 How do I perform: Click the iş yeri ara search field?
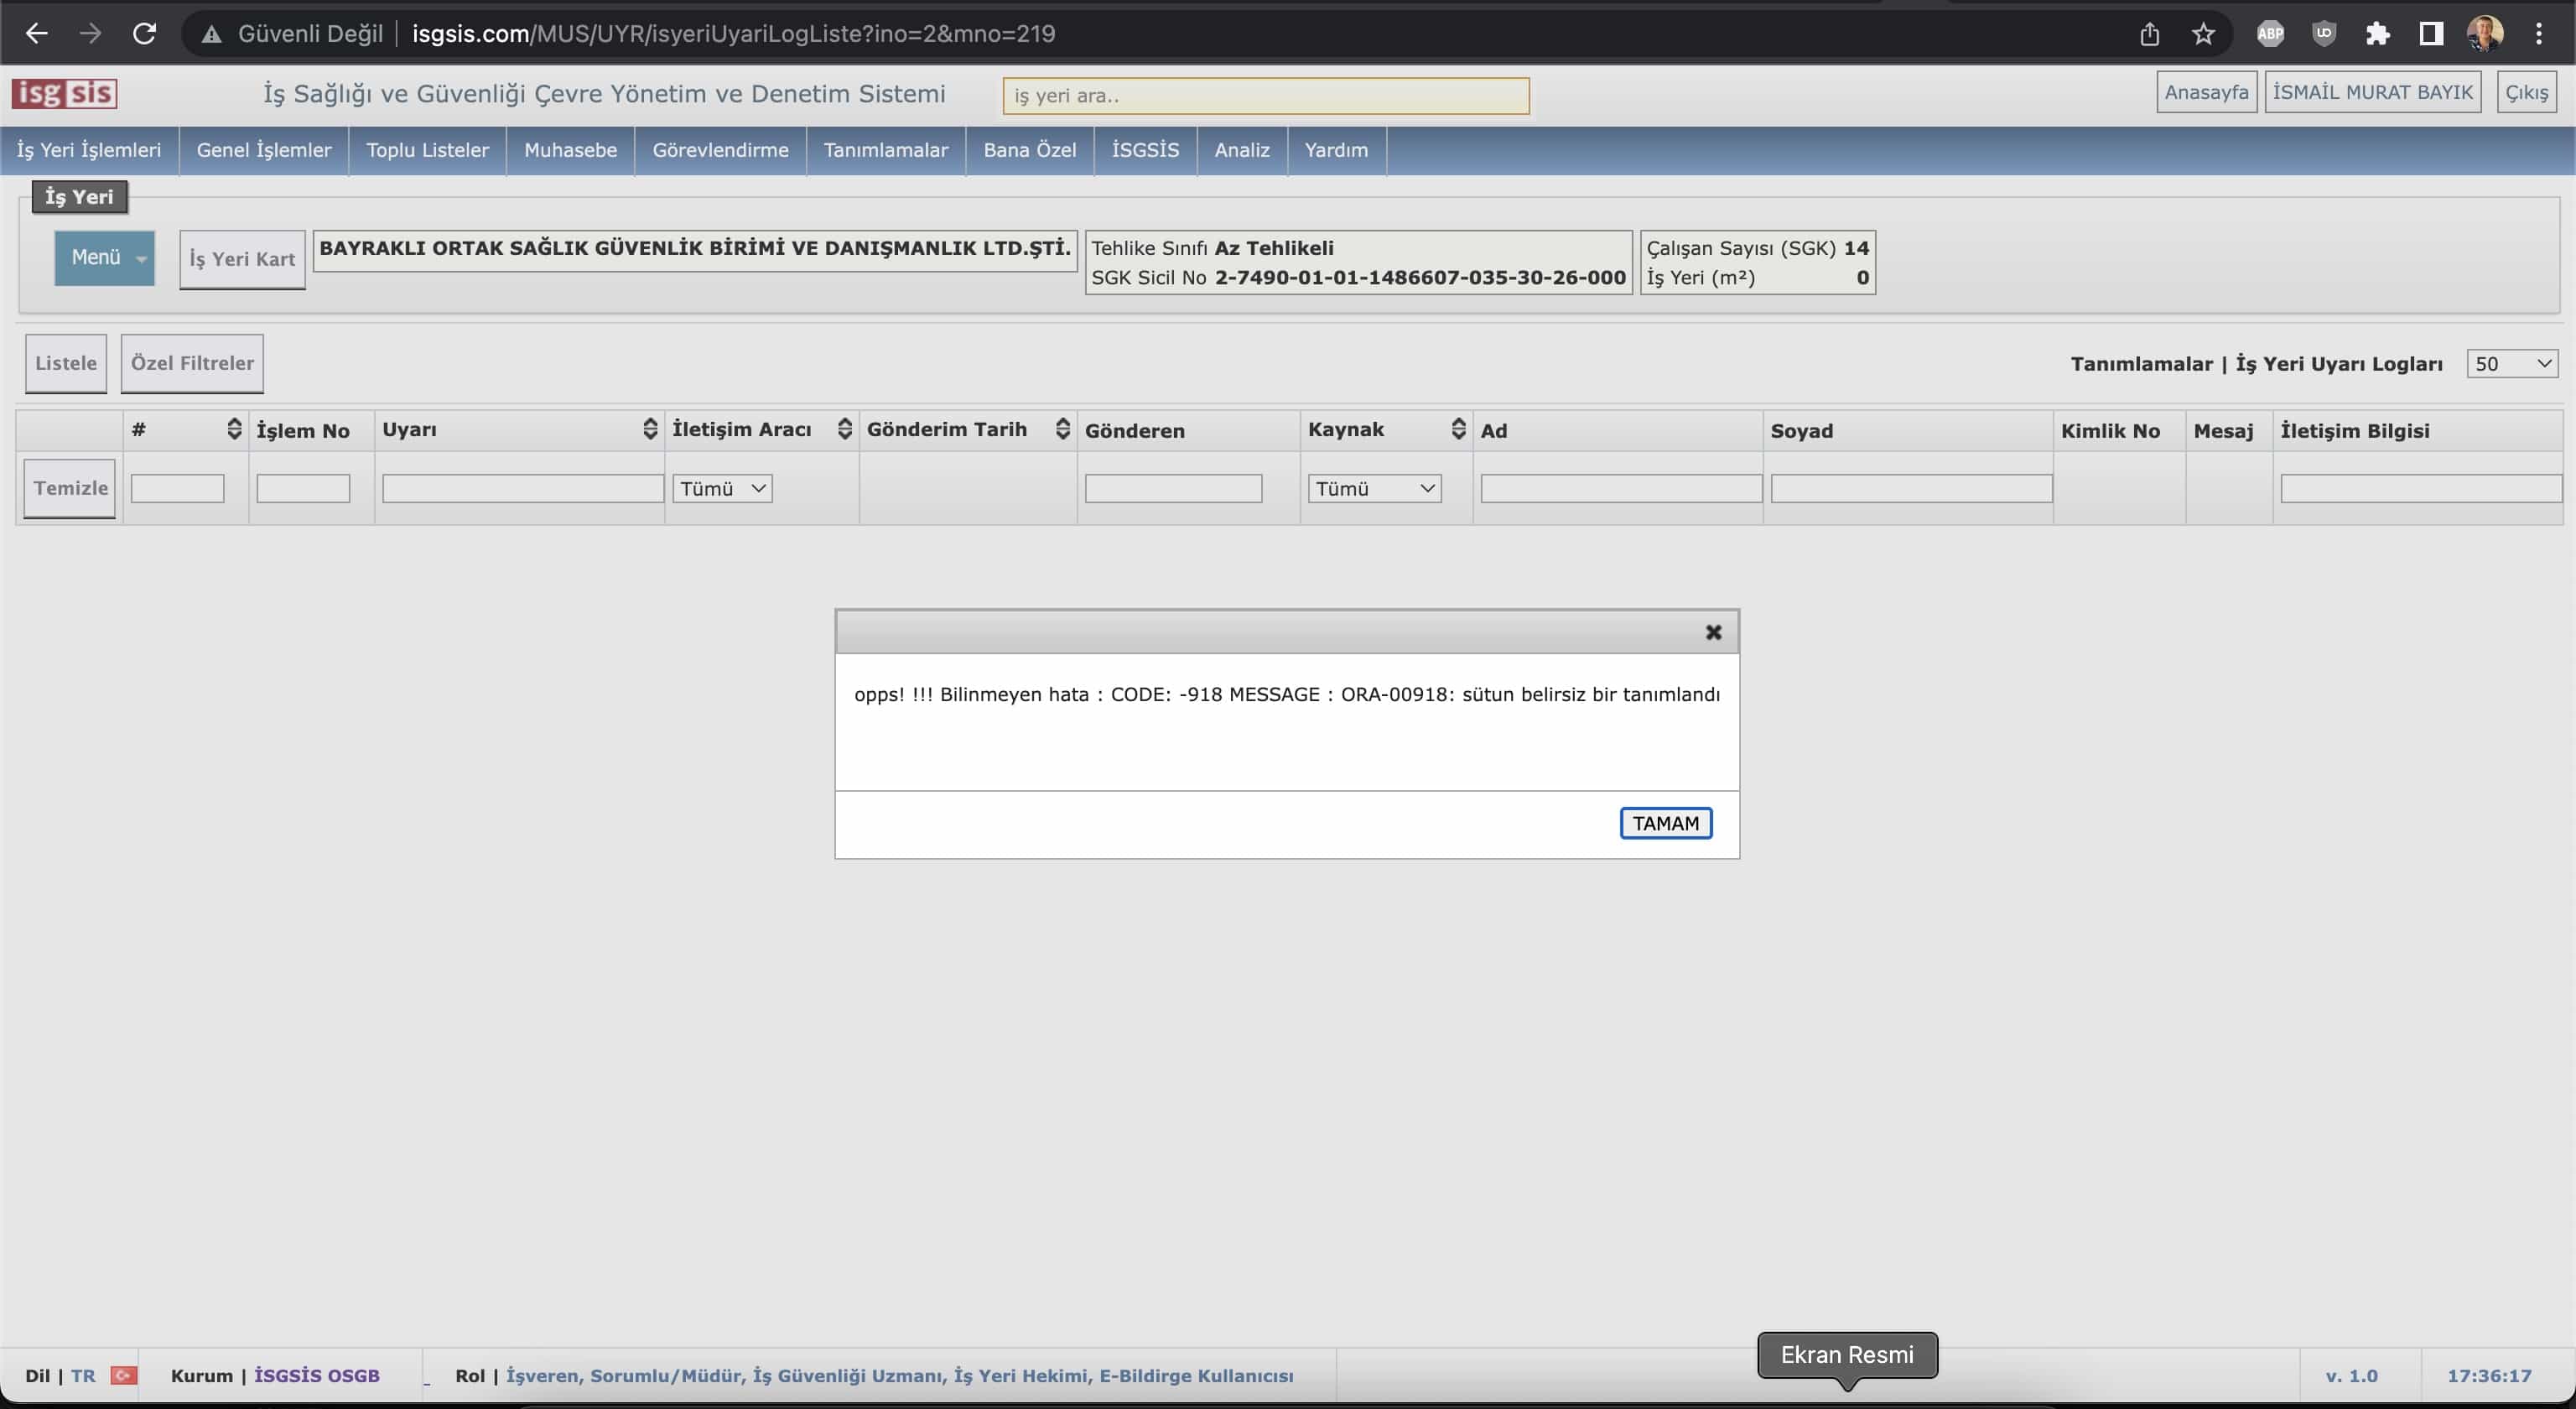1265,96
